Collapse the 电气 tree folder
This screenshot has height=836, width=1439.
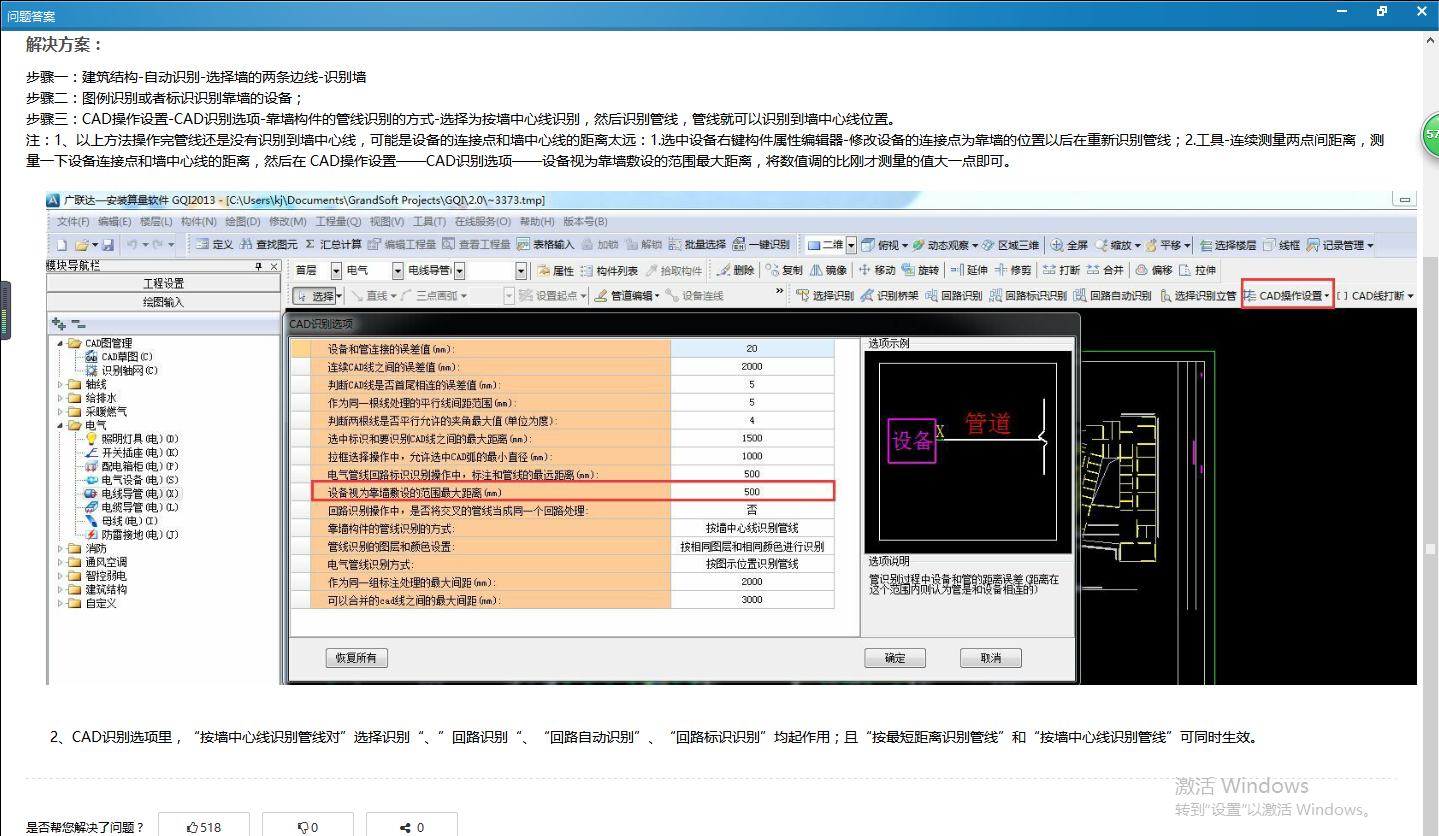pyautogui.click(x=60, y=425)
